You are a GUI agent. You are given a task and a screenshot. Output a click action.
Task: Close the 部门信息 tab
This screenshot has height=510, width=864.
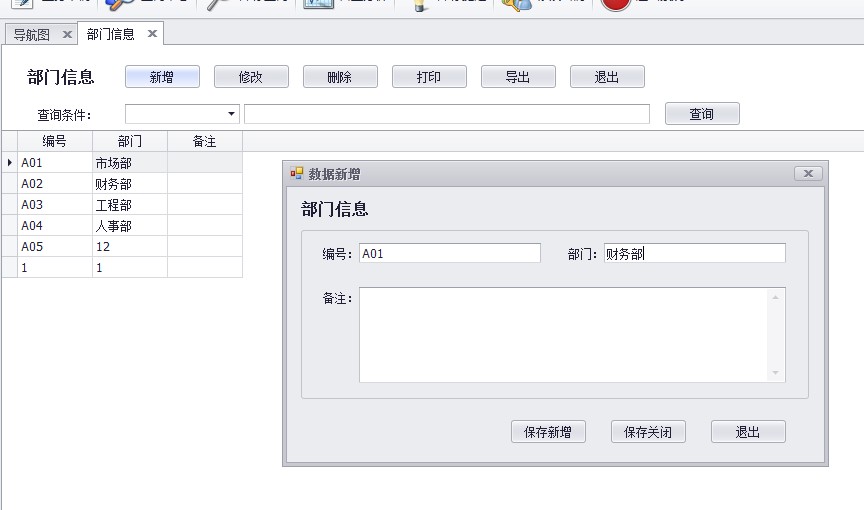153,34
